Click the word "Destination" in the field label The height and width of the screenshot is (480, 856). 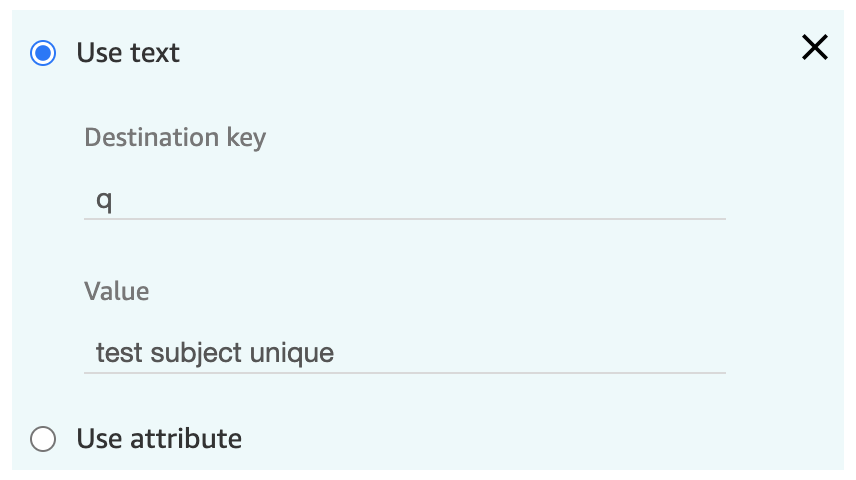click(x=152, y=137)
